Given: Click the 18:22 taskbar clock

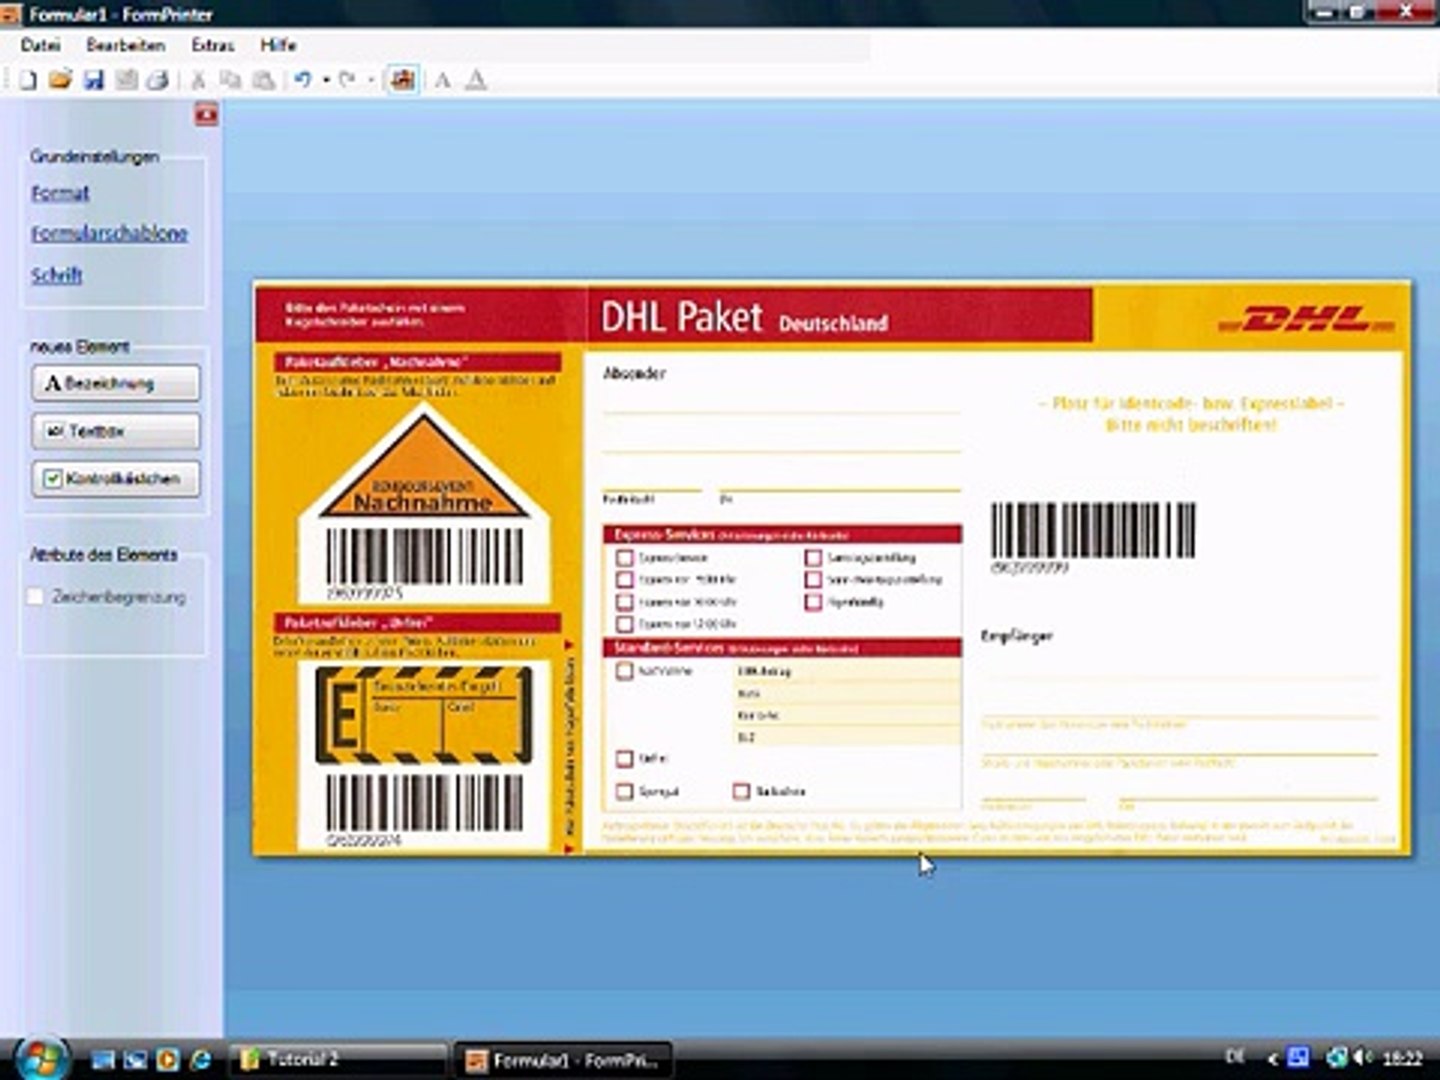Looking at the screenshot, I should 1402,1058.
